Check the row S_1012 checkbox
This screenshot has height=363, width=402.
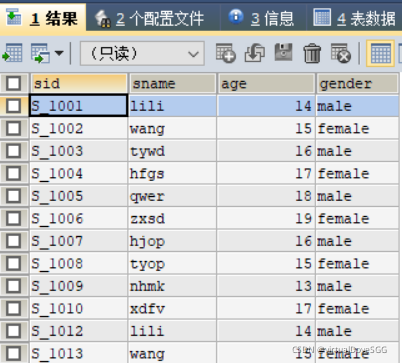tap(14, 331)
